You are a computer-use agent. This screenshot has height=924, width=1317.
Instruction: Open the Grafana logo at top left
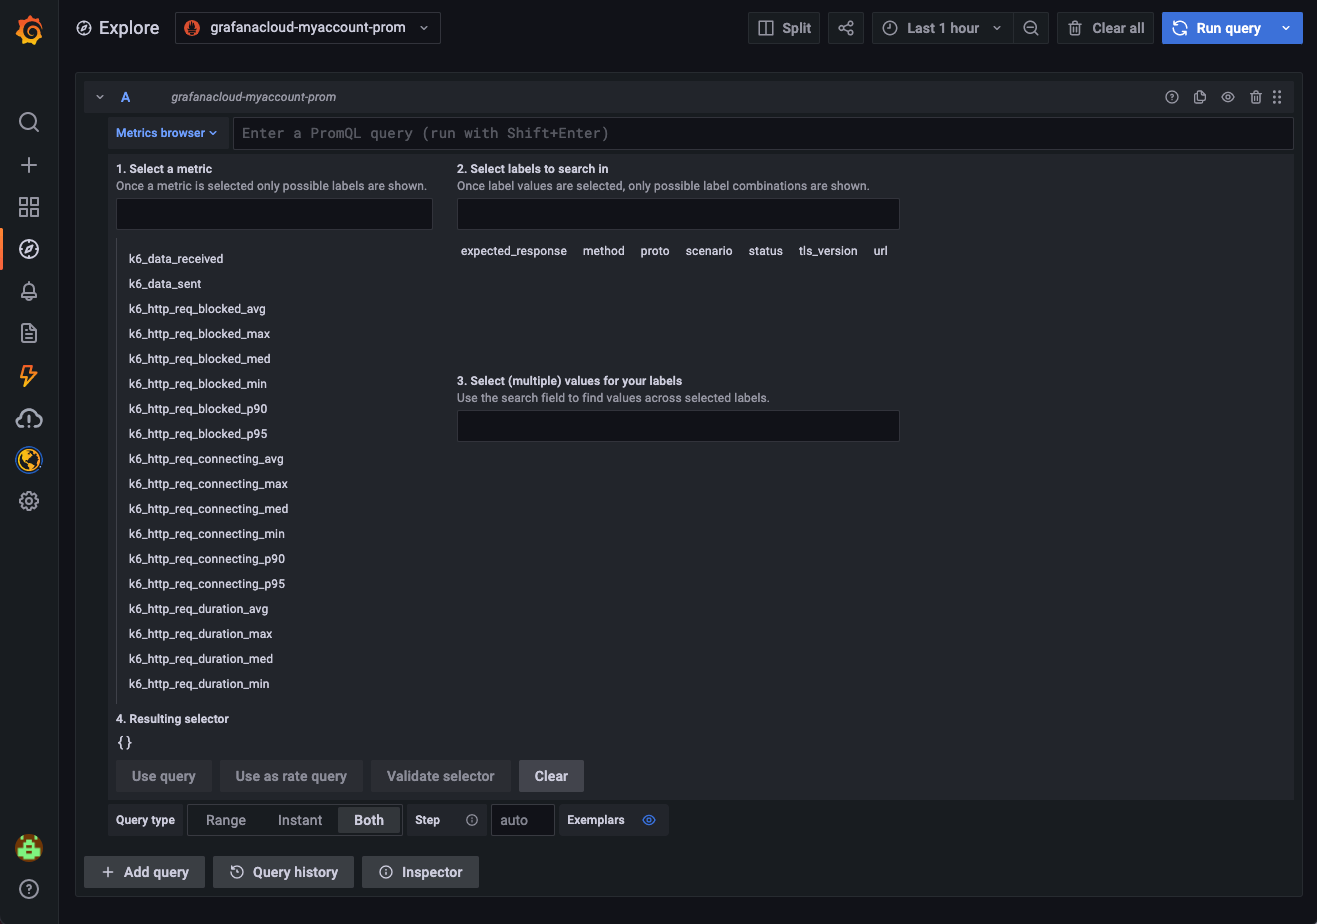tap(28, 28)
